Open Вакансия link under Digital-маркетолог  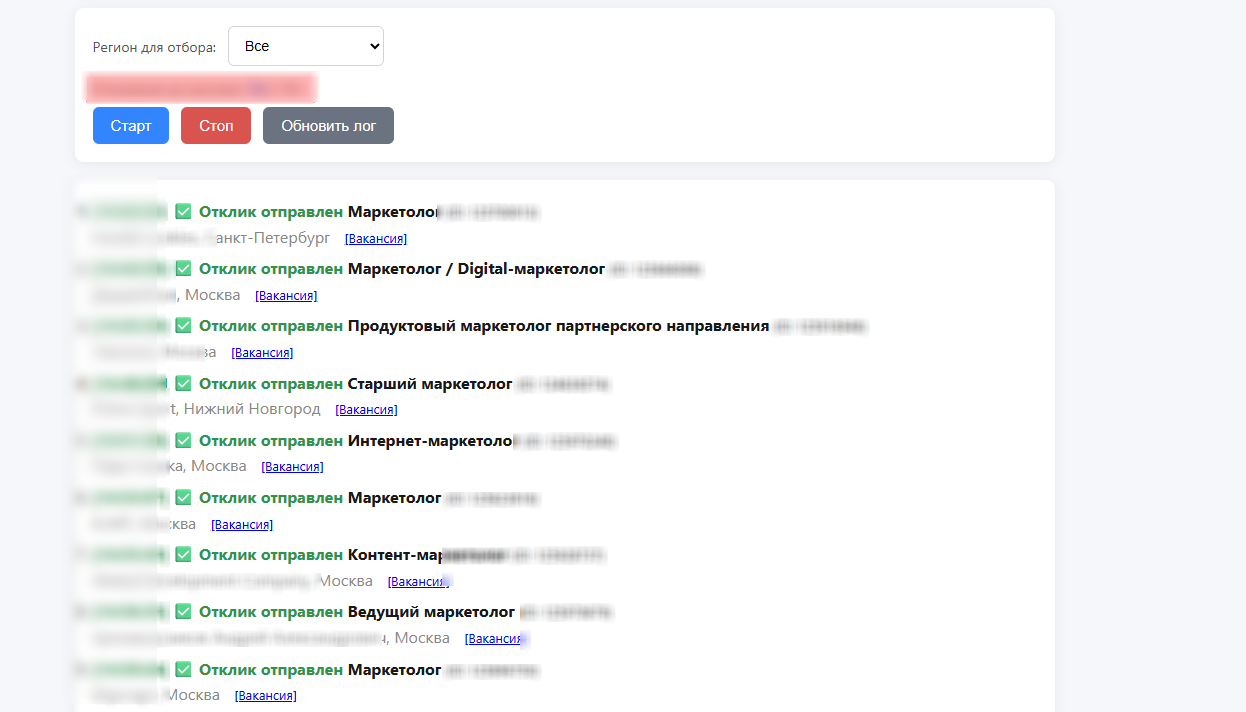click(x=286, y=296)
